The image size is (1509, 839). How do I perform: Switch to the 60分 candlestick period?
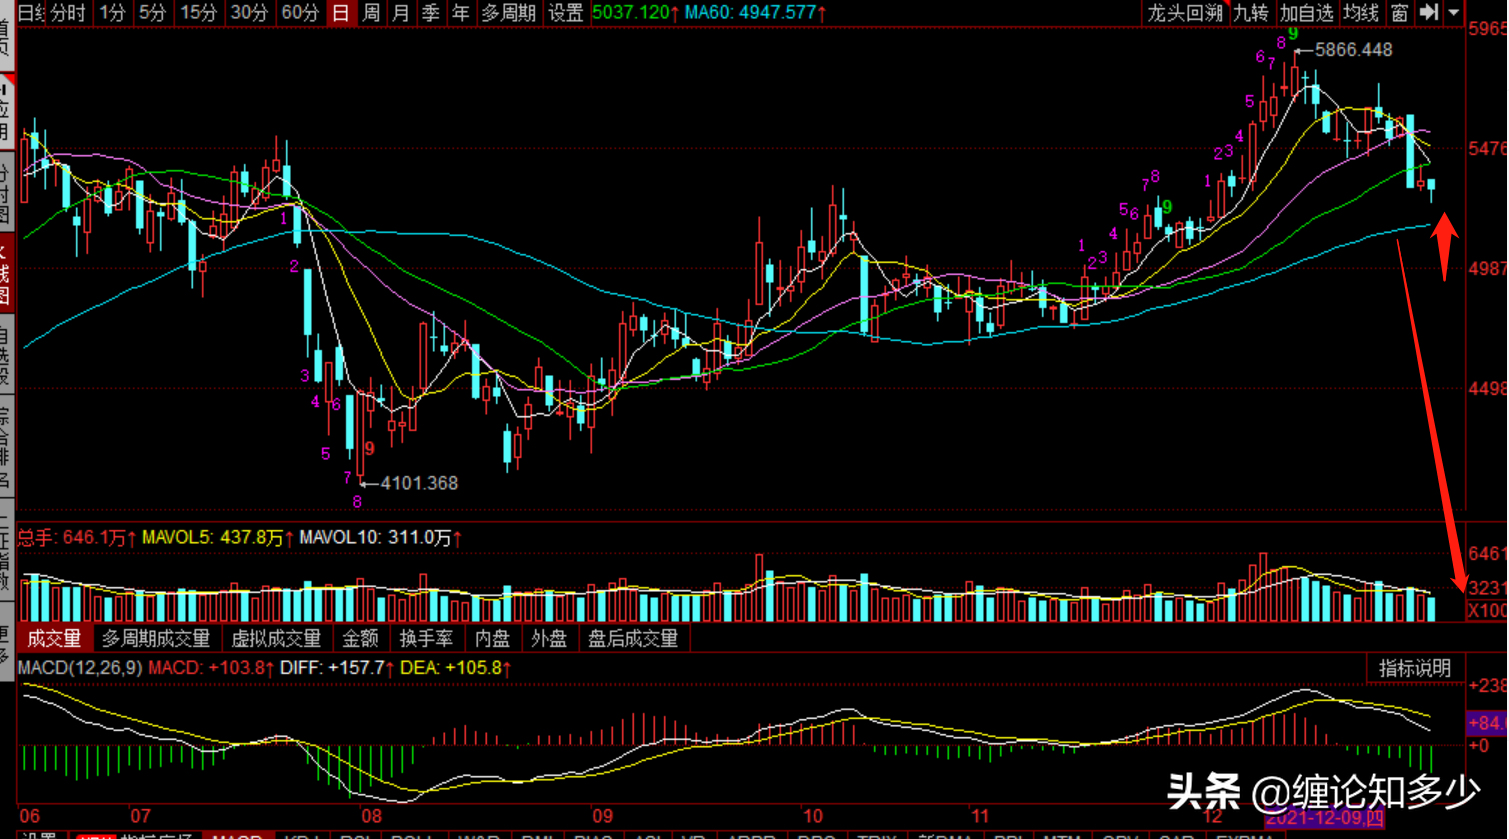click(300, 13)
